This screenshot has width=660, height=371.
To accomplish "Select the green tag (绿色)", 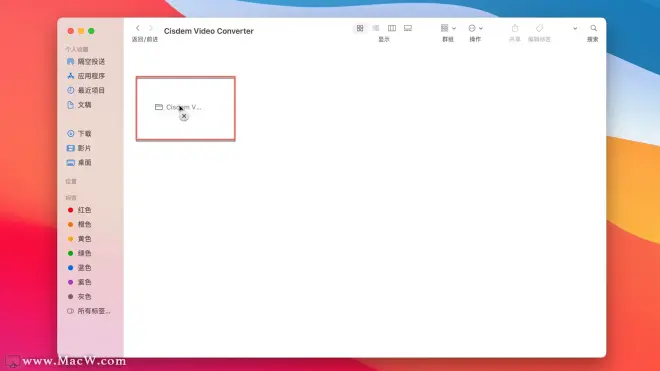I will click(x=79, y=253).
